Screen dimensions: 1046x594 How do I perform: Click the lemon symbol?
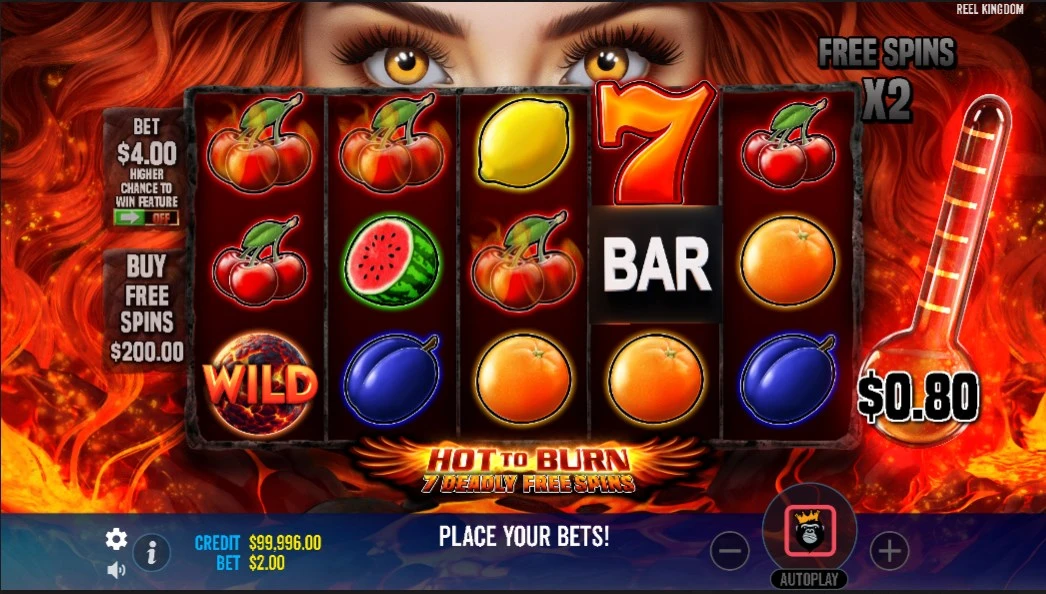coord(524,142)
